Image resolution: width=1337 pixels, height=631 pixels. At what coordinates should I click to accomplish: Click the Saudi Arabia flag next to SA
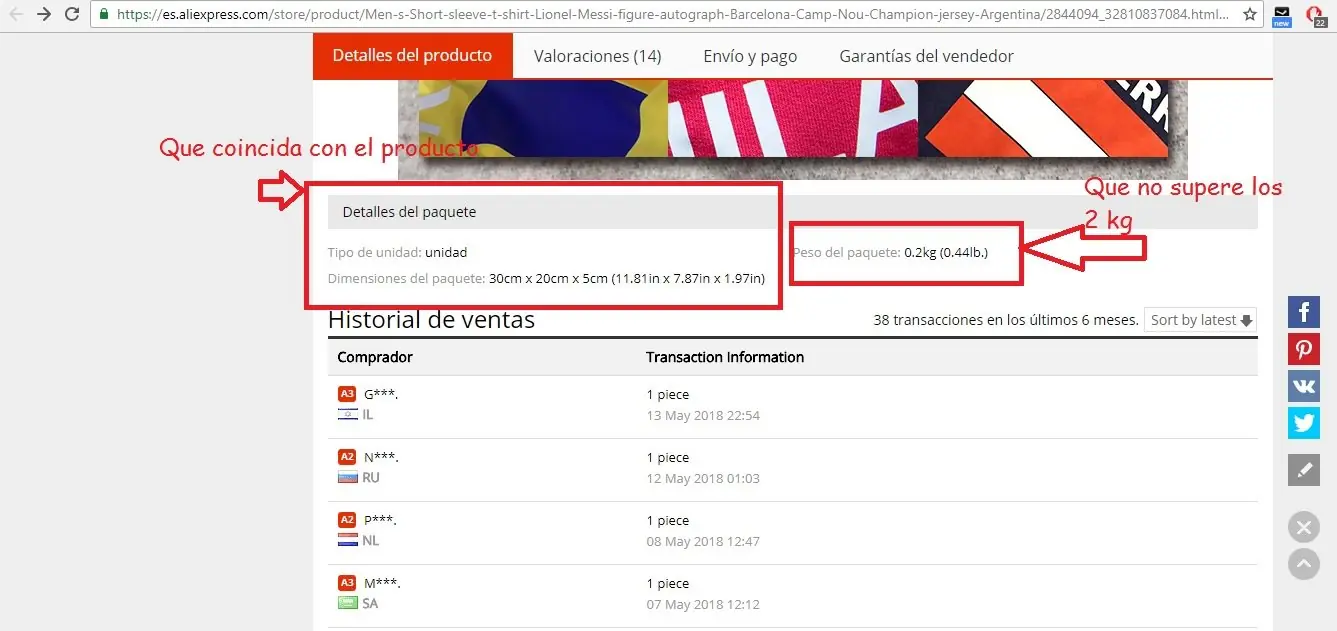coord(347,603)
